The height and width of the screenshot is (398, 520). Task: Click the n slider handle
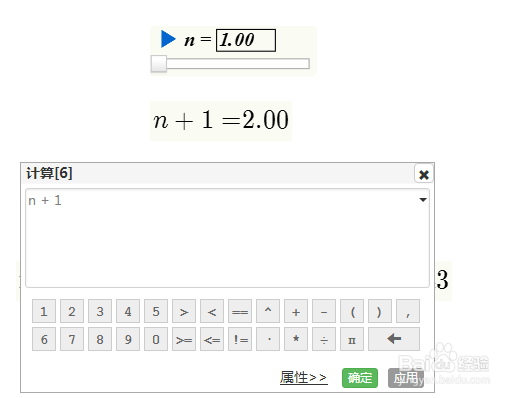(x=159, y=64)
